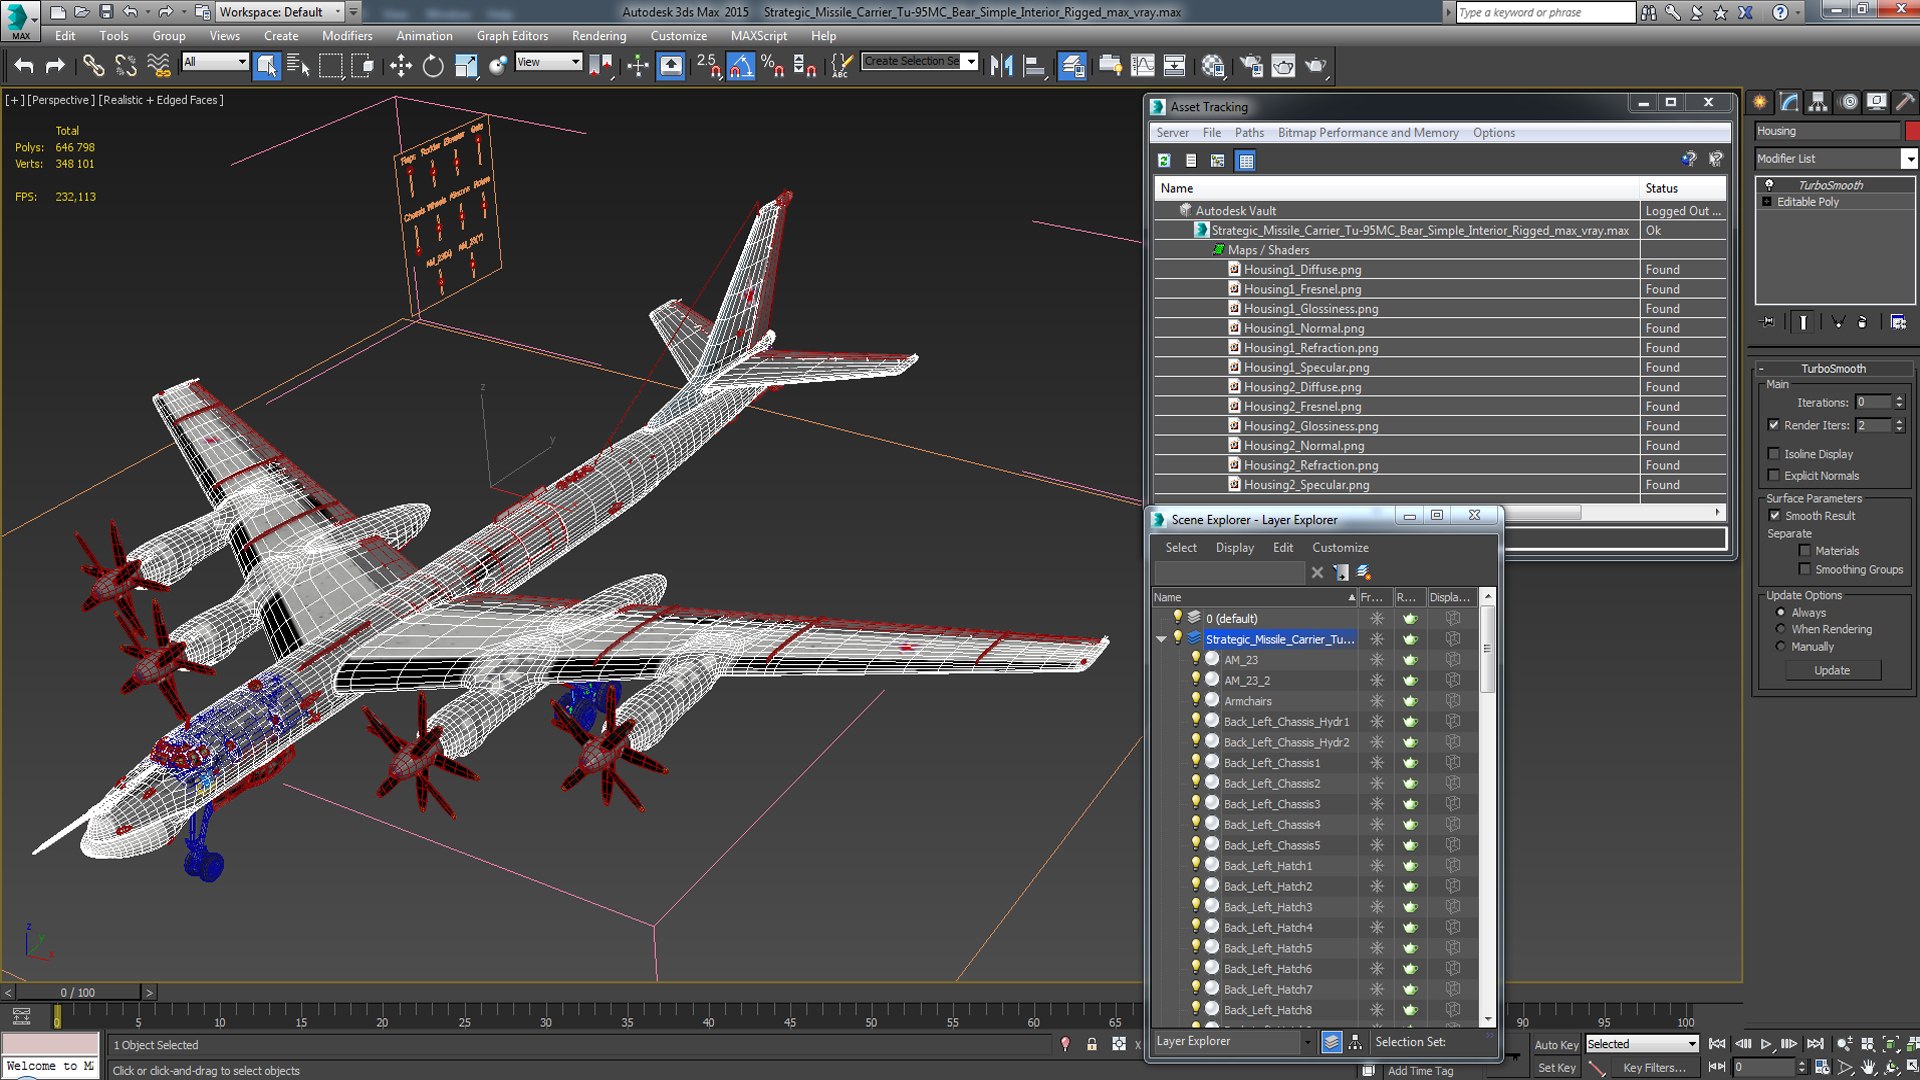Switch to the Hierarchy command panel tab
Image resolution: width=1920 pixels, height=1080 pixels.
pos(1818,102)
